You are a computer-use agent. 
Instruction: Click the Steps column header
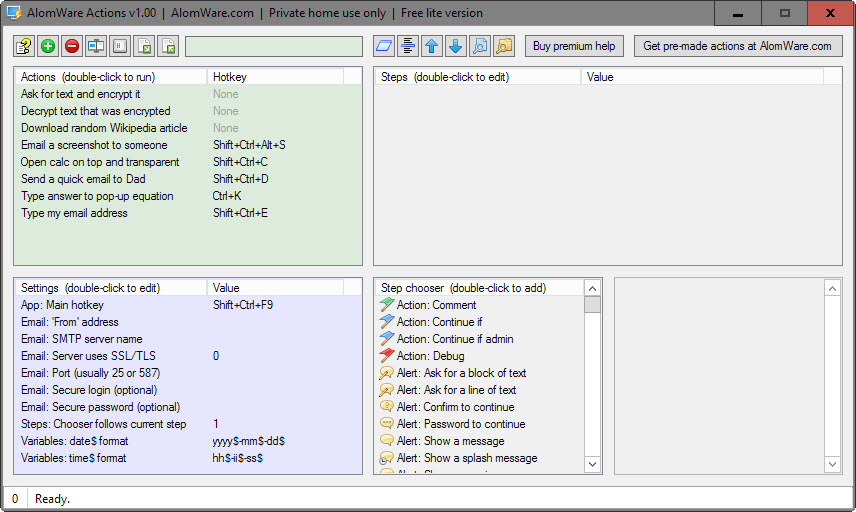click(478, 77)
